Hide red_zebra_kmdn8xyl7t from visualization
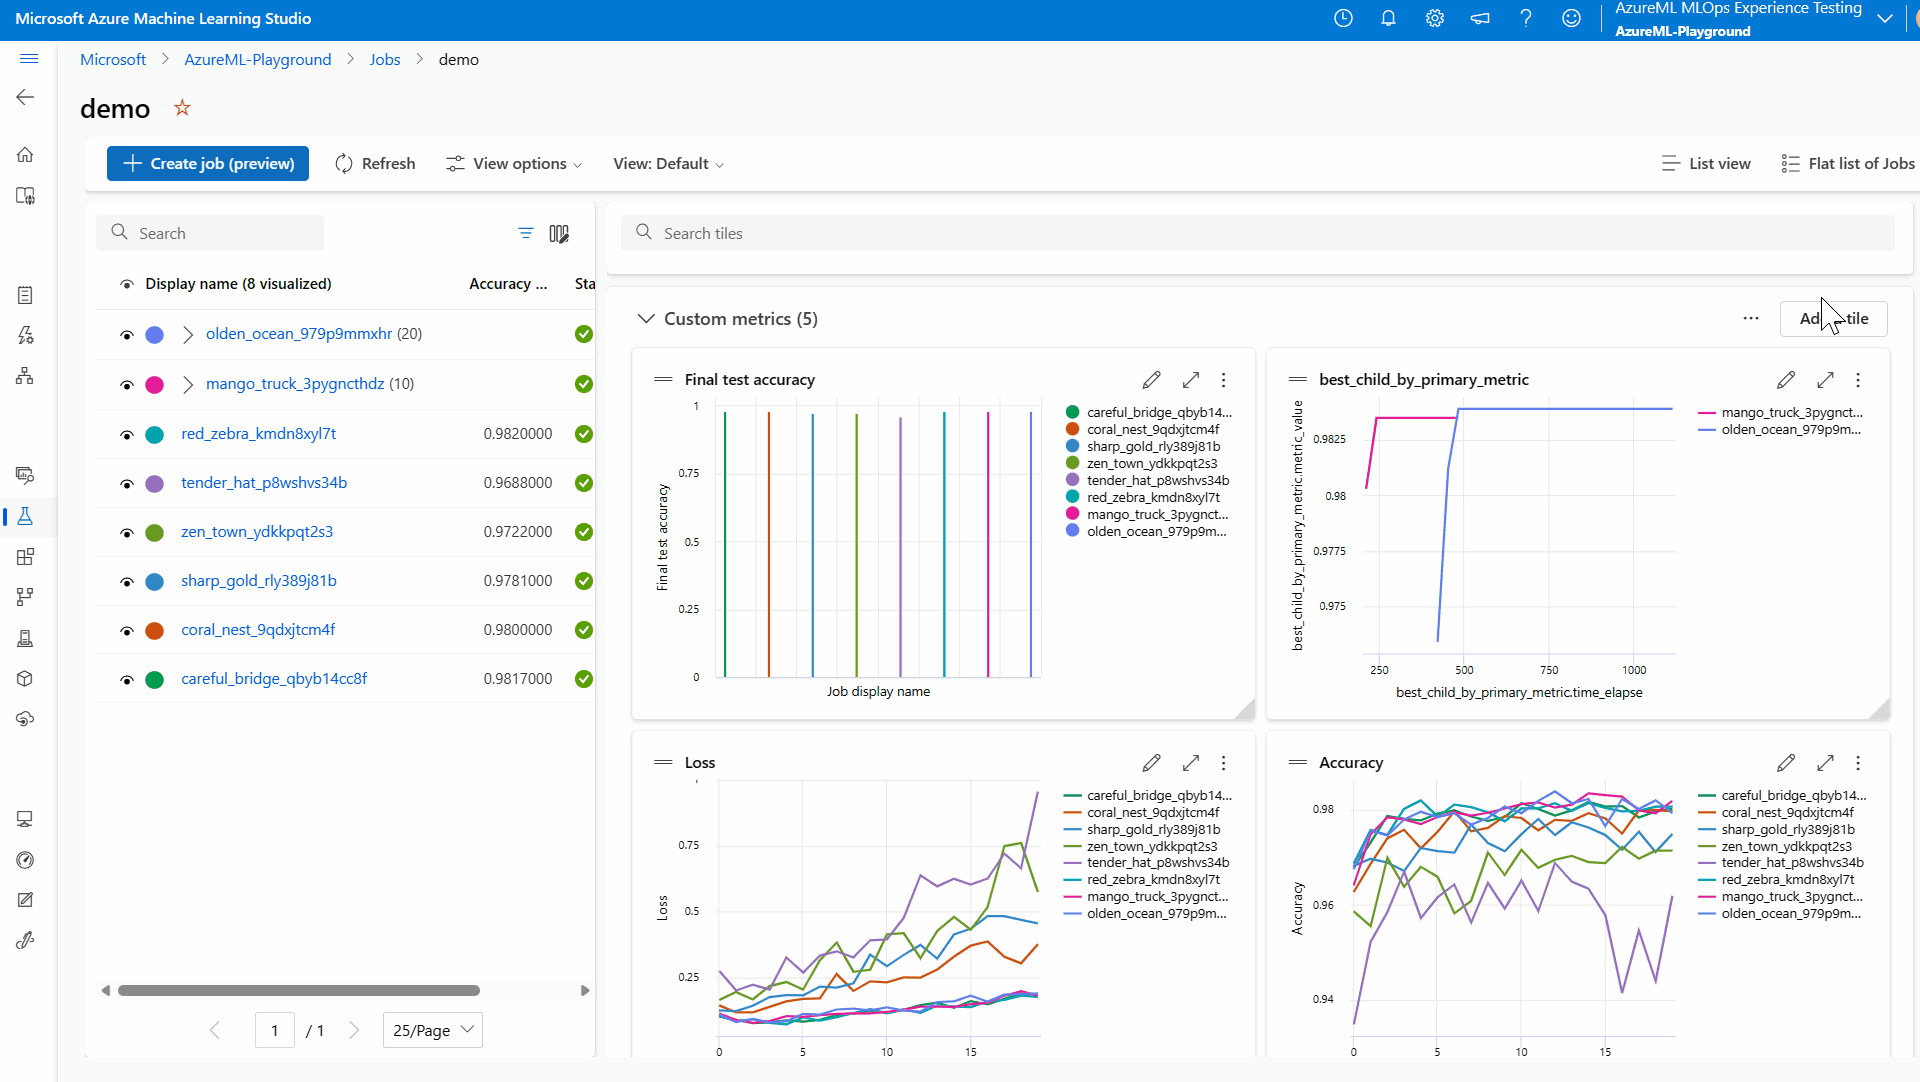Viewport: 1920px width, 1082px height. tap(127, 435)
